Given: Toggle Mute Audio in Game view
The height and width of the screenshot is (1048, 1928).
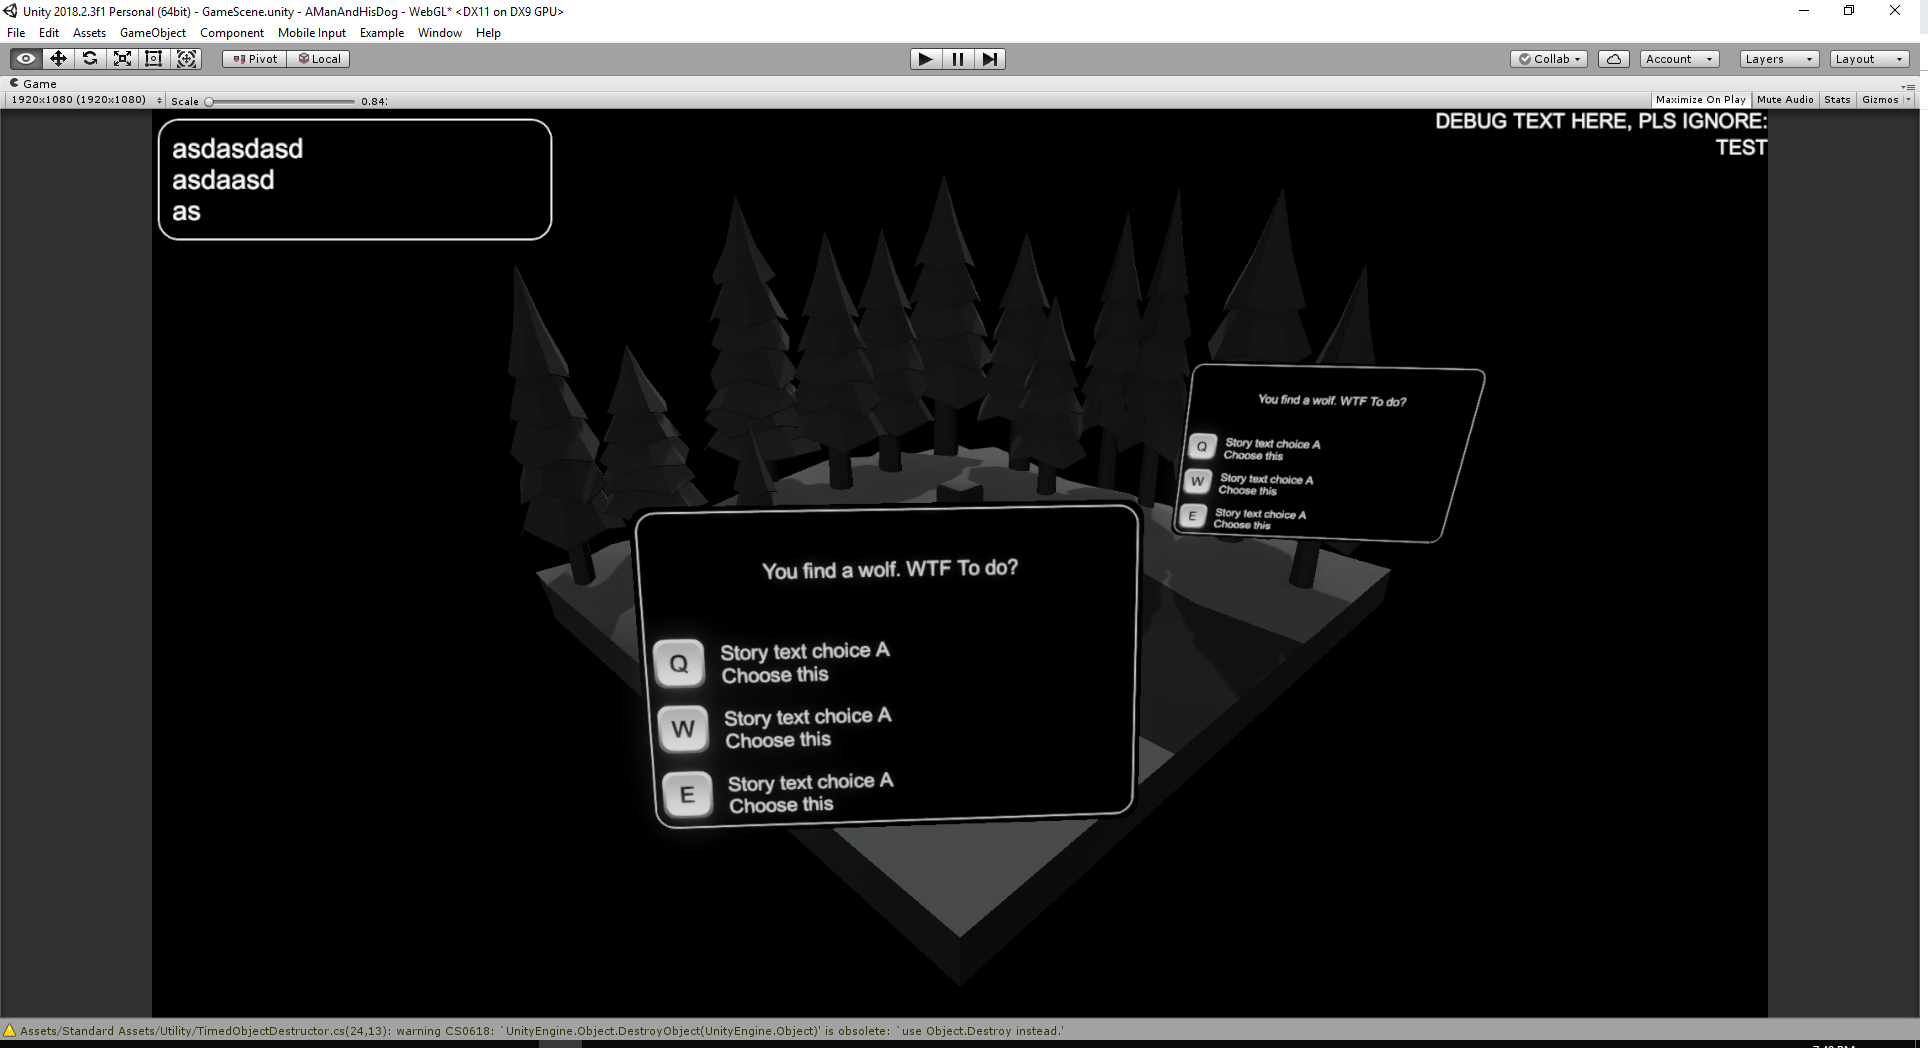Looking at the screenshot, I should click(1784, 99).
